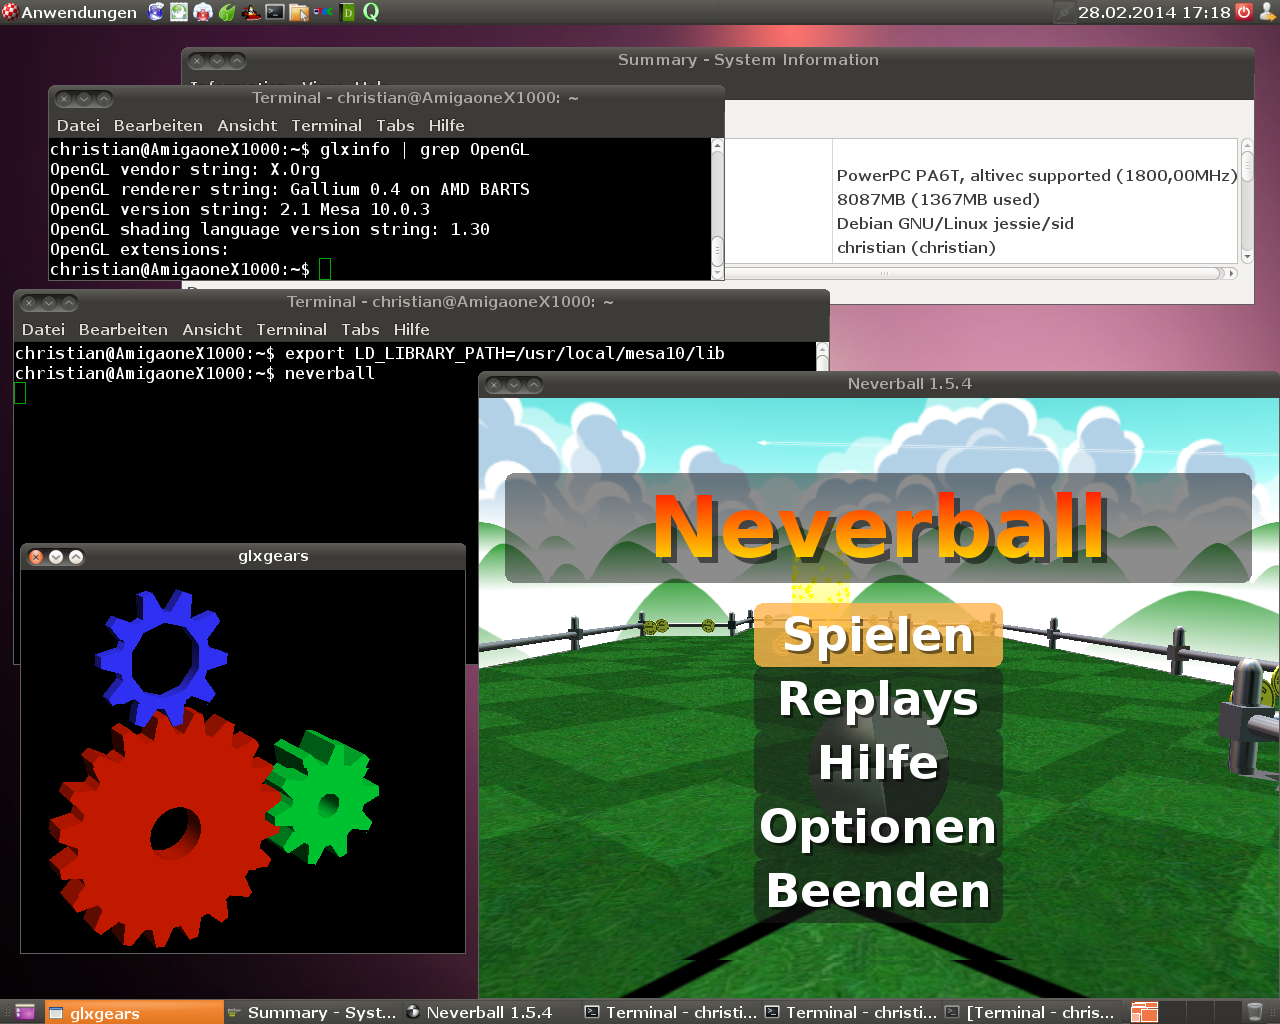Open Bearbeiten menu in glxinfo terminal
Image resolution: width=1280 pixels, height=1024 pixels.
pos(158,126)
